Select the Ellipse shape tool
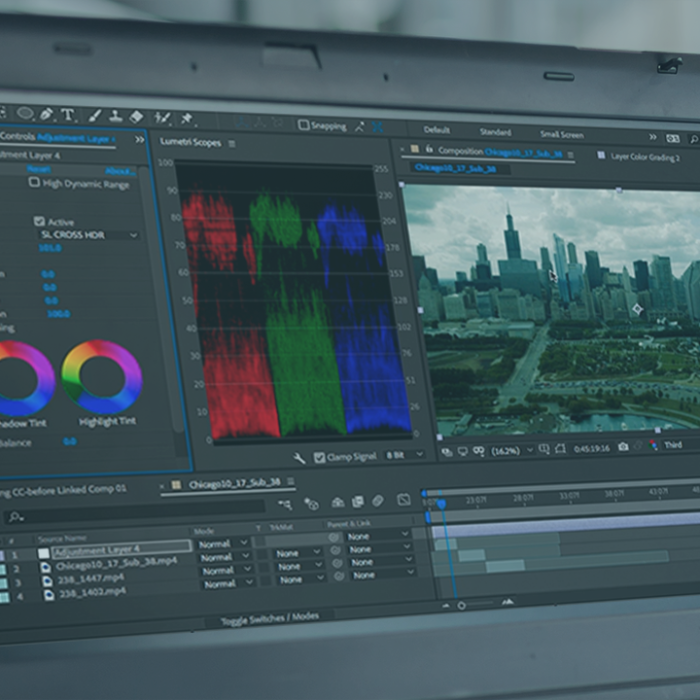The height and width of the screenshot is (700, 700). [x=25, y=113]
